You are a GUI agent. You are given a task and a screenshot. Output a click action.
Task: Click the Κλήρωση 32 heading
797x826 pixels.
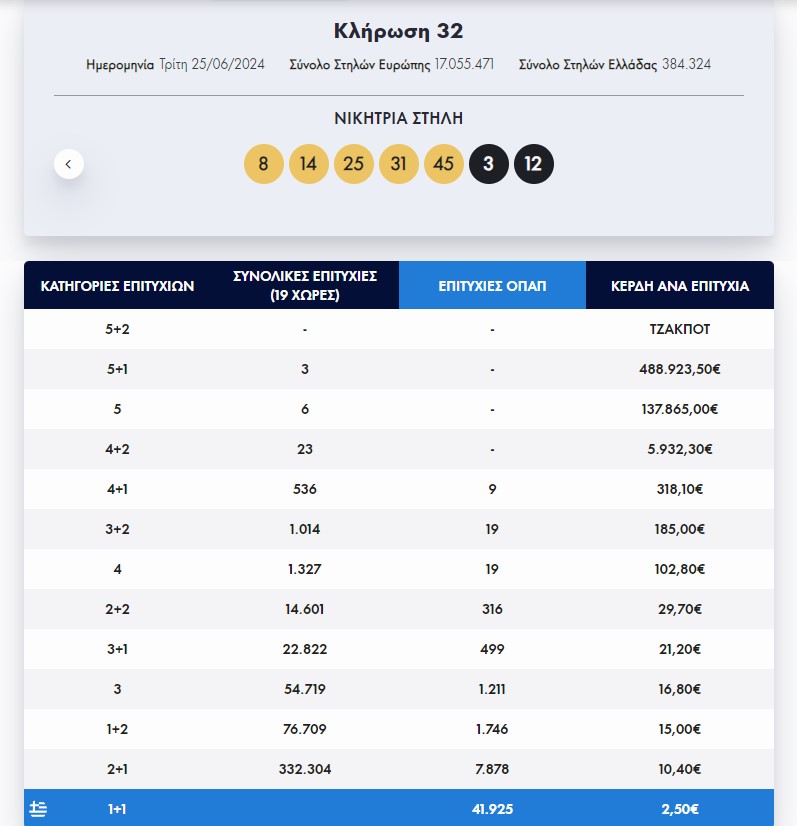pos(398,30)
